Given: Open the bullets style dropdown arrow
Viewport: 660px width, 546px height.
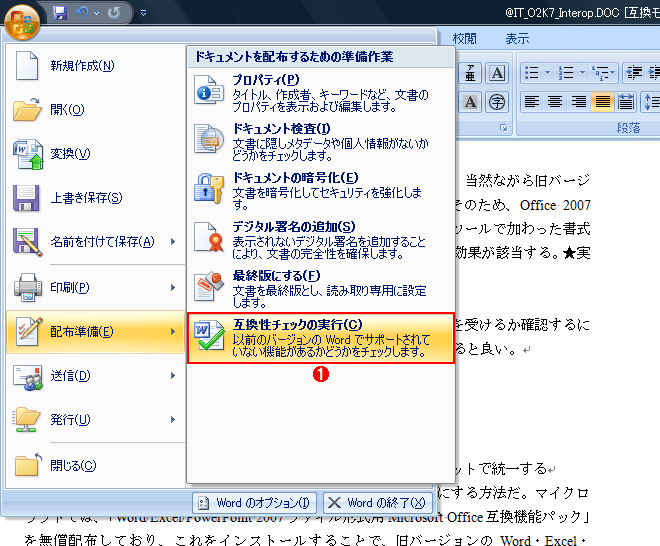Looking at the screenshot, I should 547,72.
